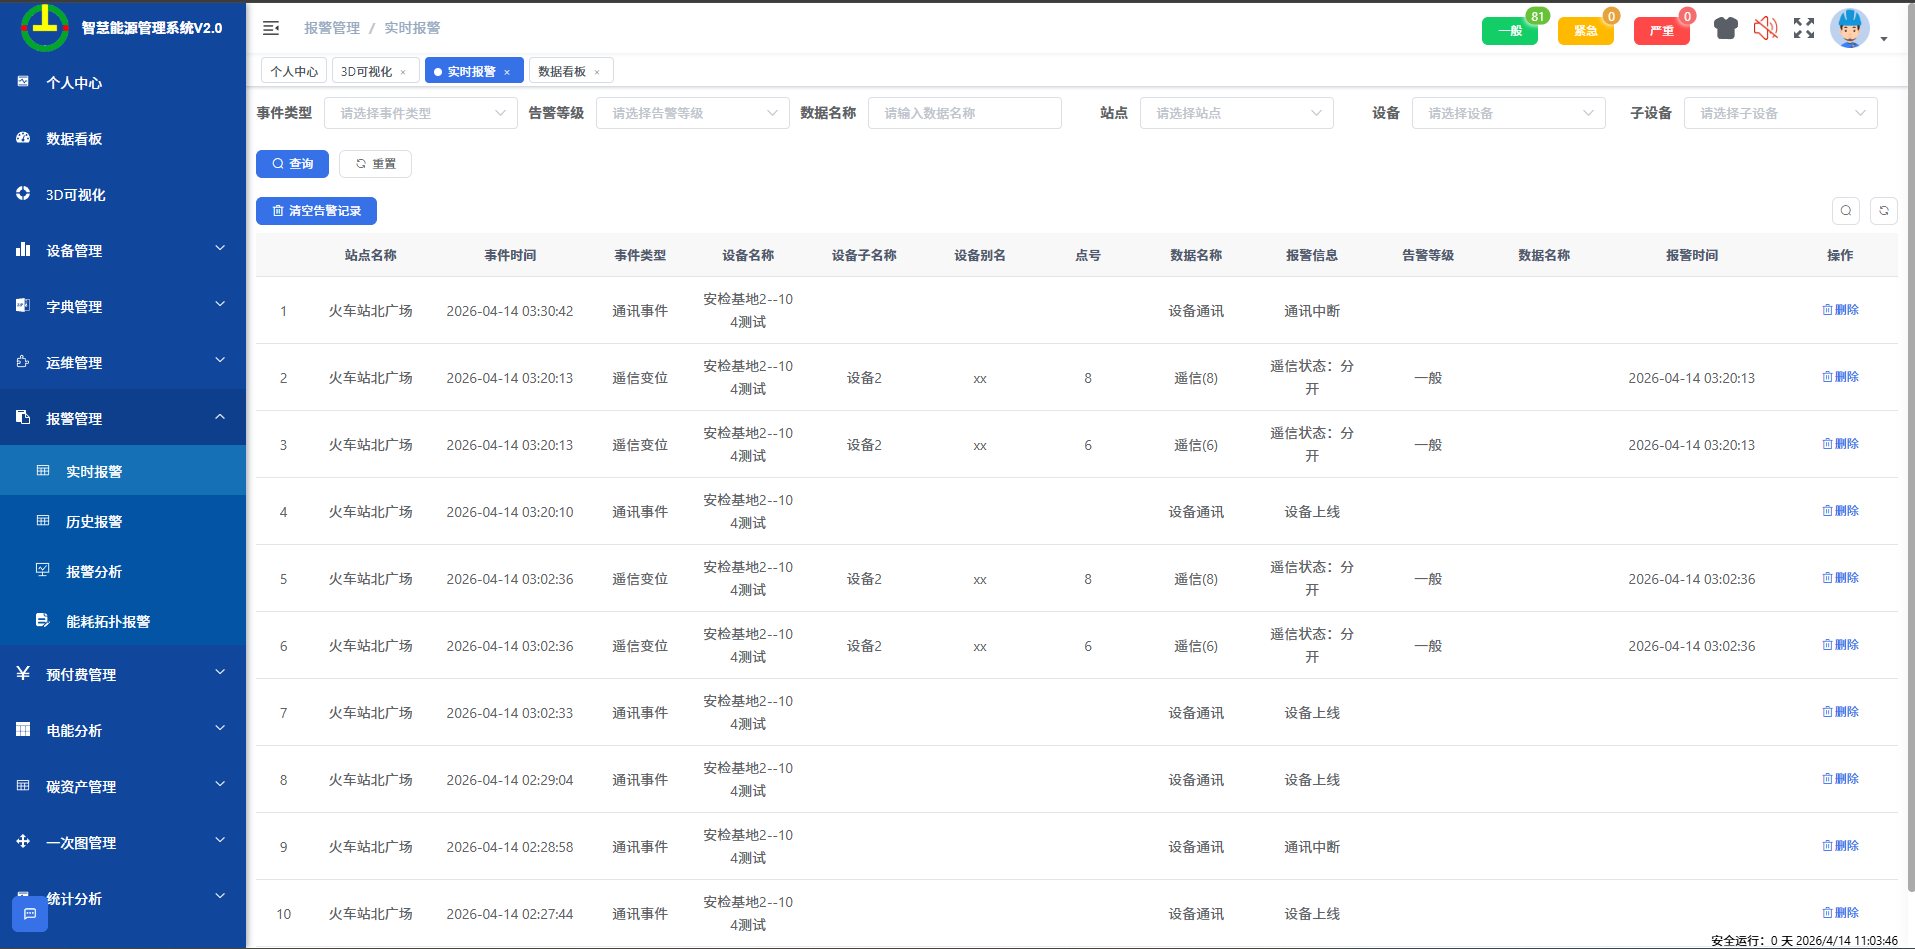Click the user avatar in the header

pos(1849,29)
